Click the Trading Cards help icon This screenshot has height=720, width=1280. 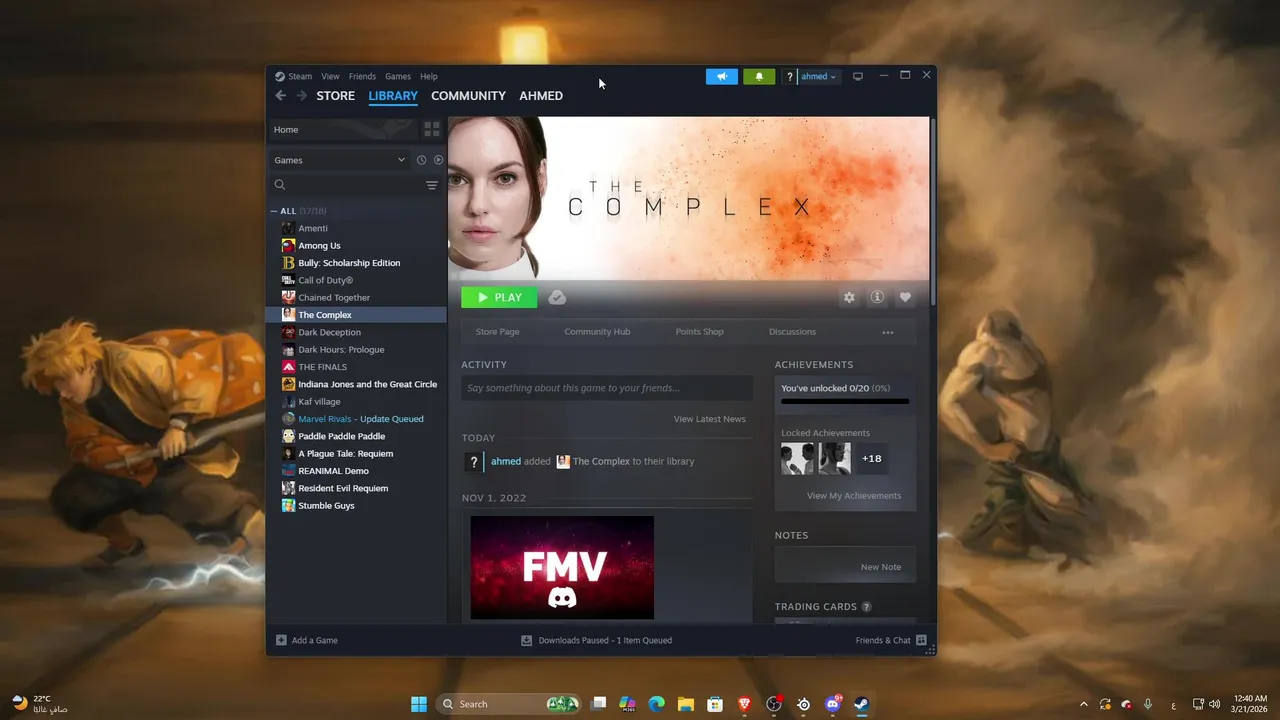click(866, 607)
